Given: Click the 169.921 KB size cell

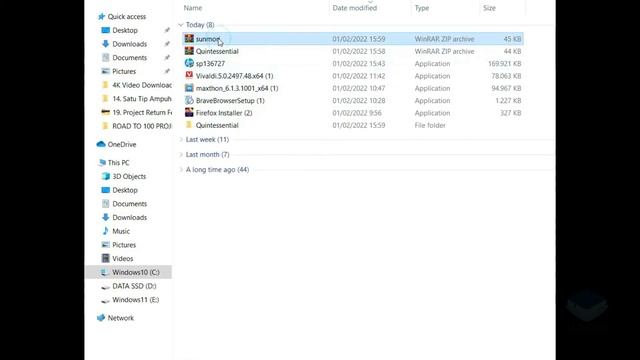Looking at the screenshot, I should point(504,64).
